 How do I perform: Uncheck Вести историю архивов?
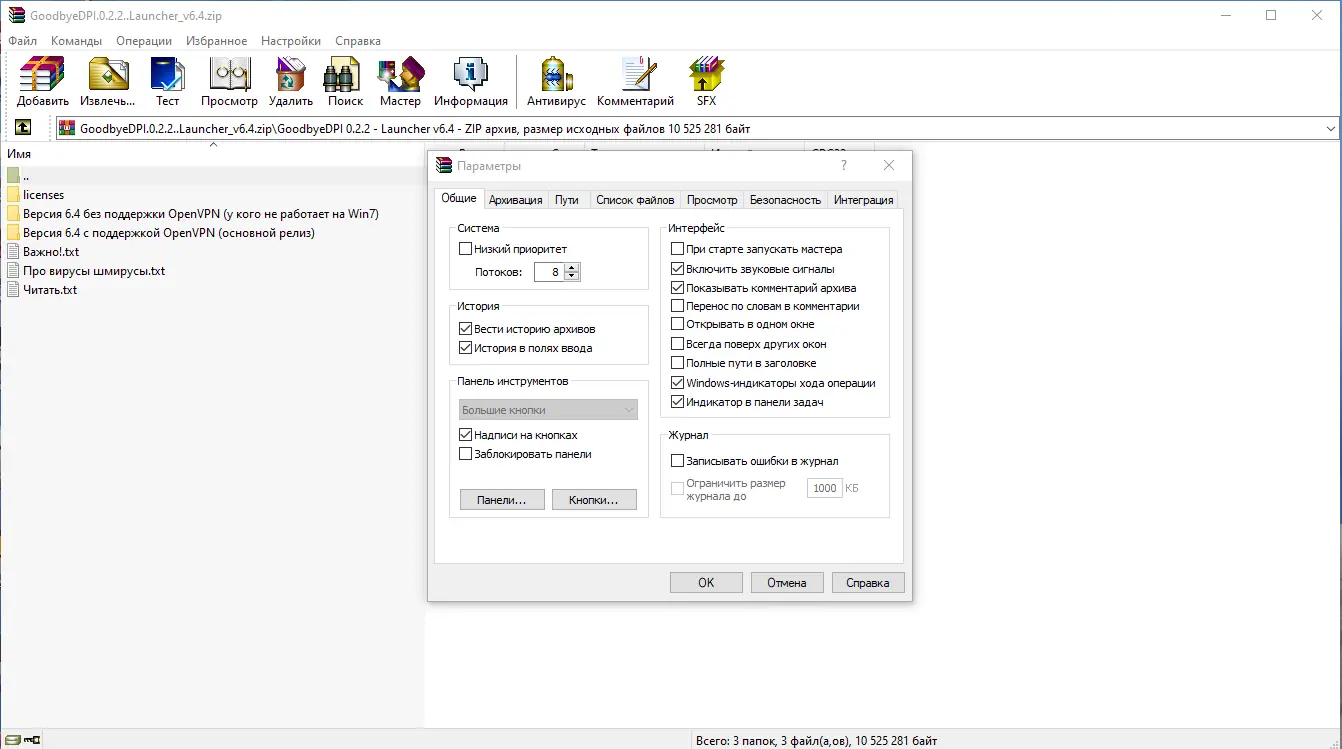[465, 329]
